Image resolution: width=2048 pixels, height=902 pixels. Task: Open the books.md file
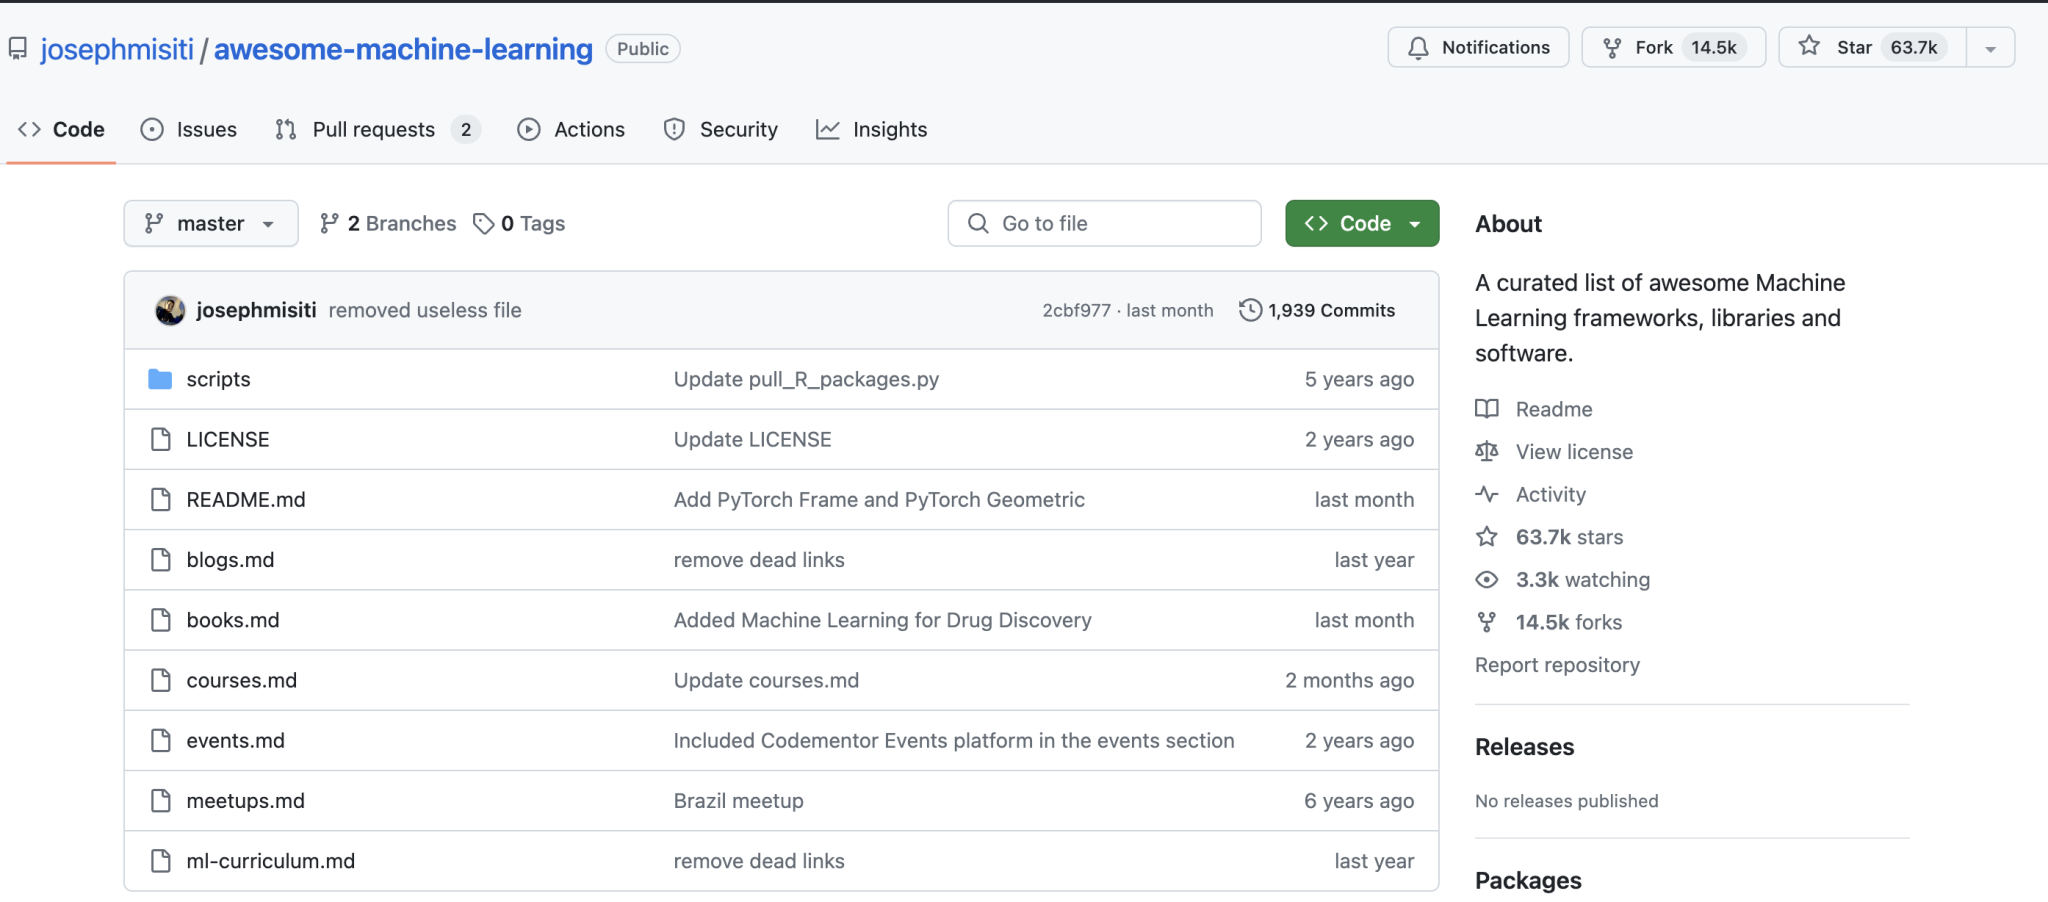[x=233, y=620]
